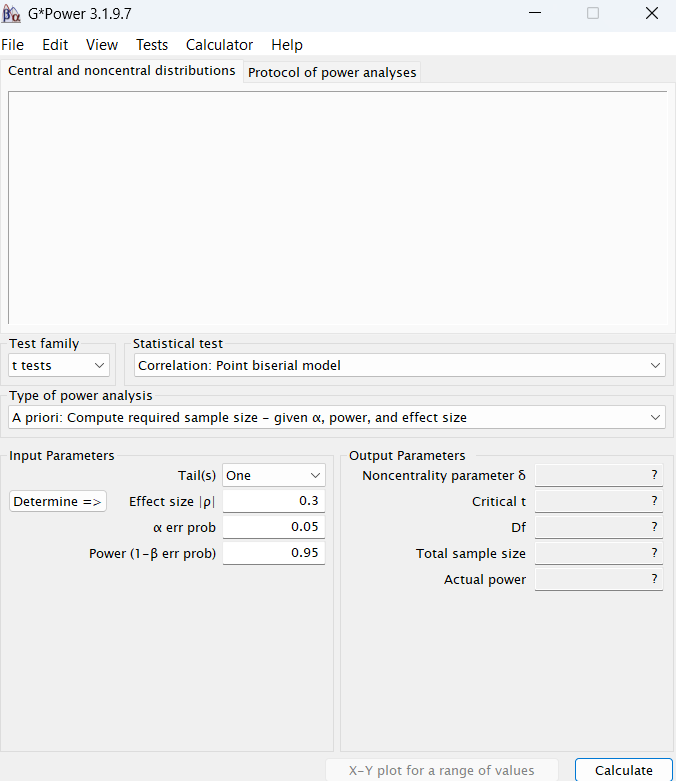
Task: Click the G*Power app icon in title bar
Action: point(11,14)
